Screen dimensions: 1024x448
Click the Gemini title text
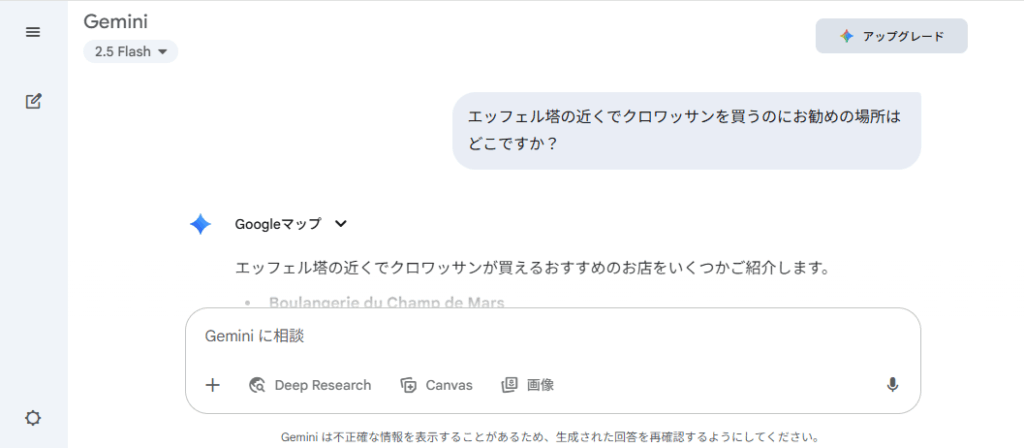pos(116,22)
